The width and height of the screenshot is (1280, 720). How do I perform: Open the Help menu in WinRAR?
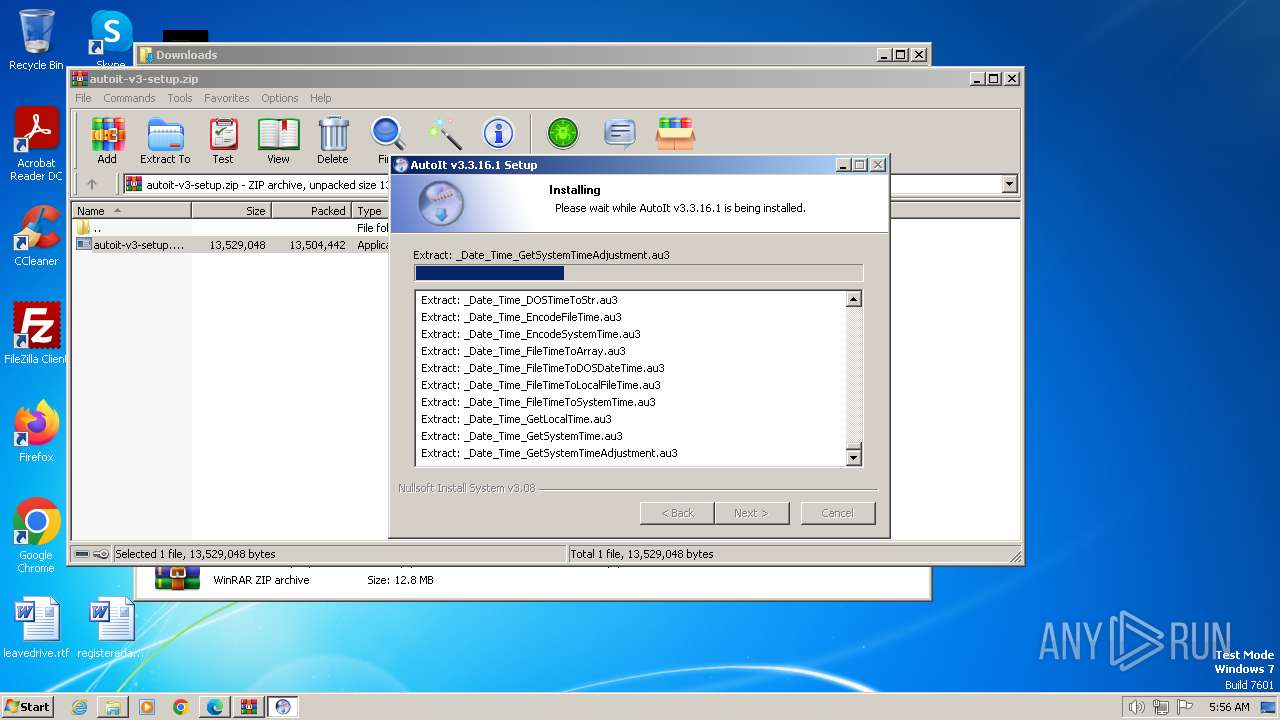[320, 98]
